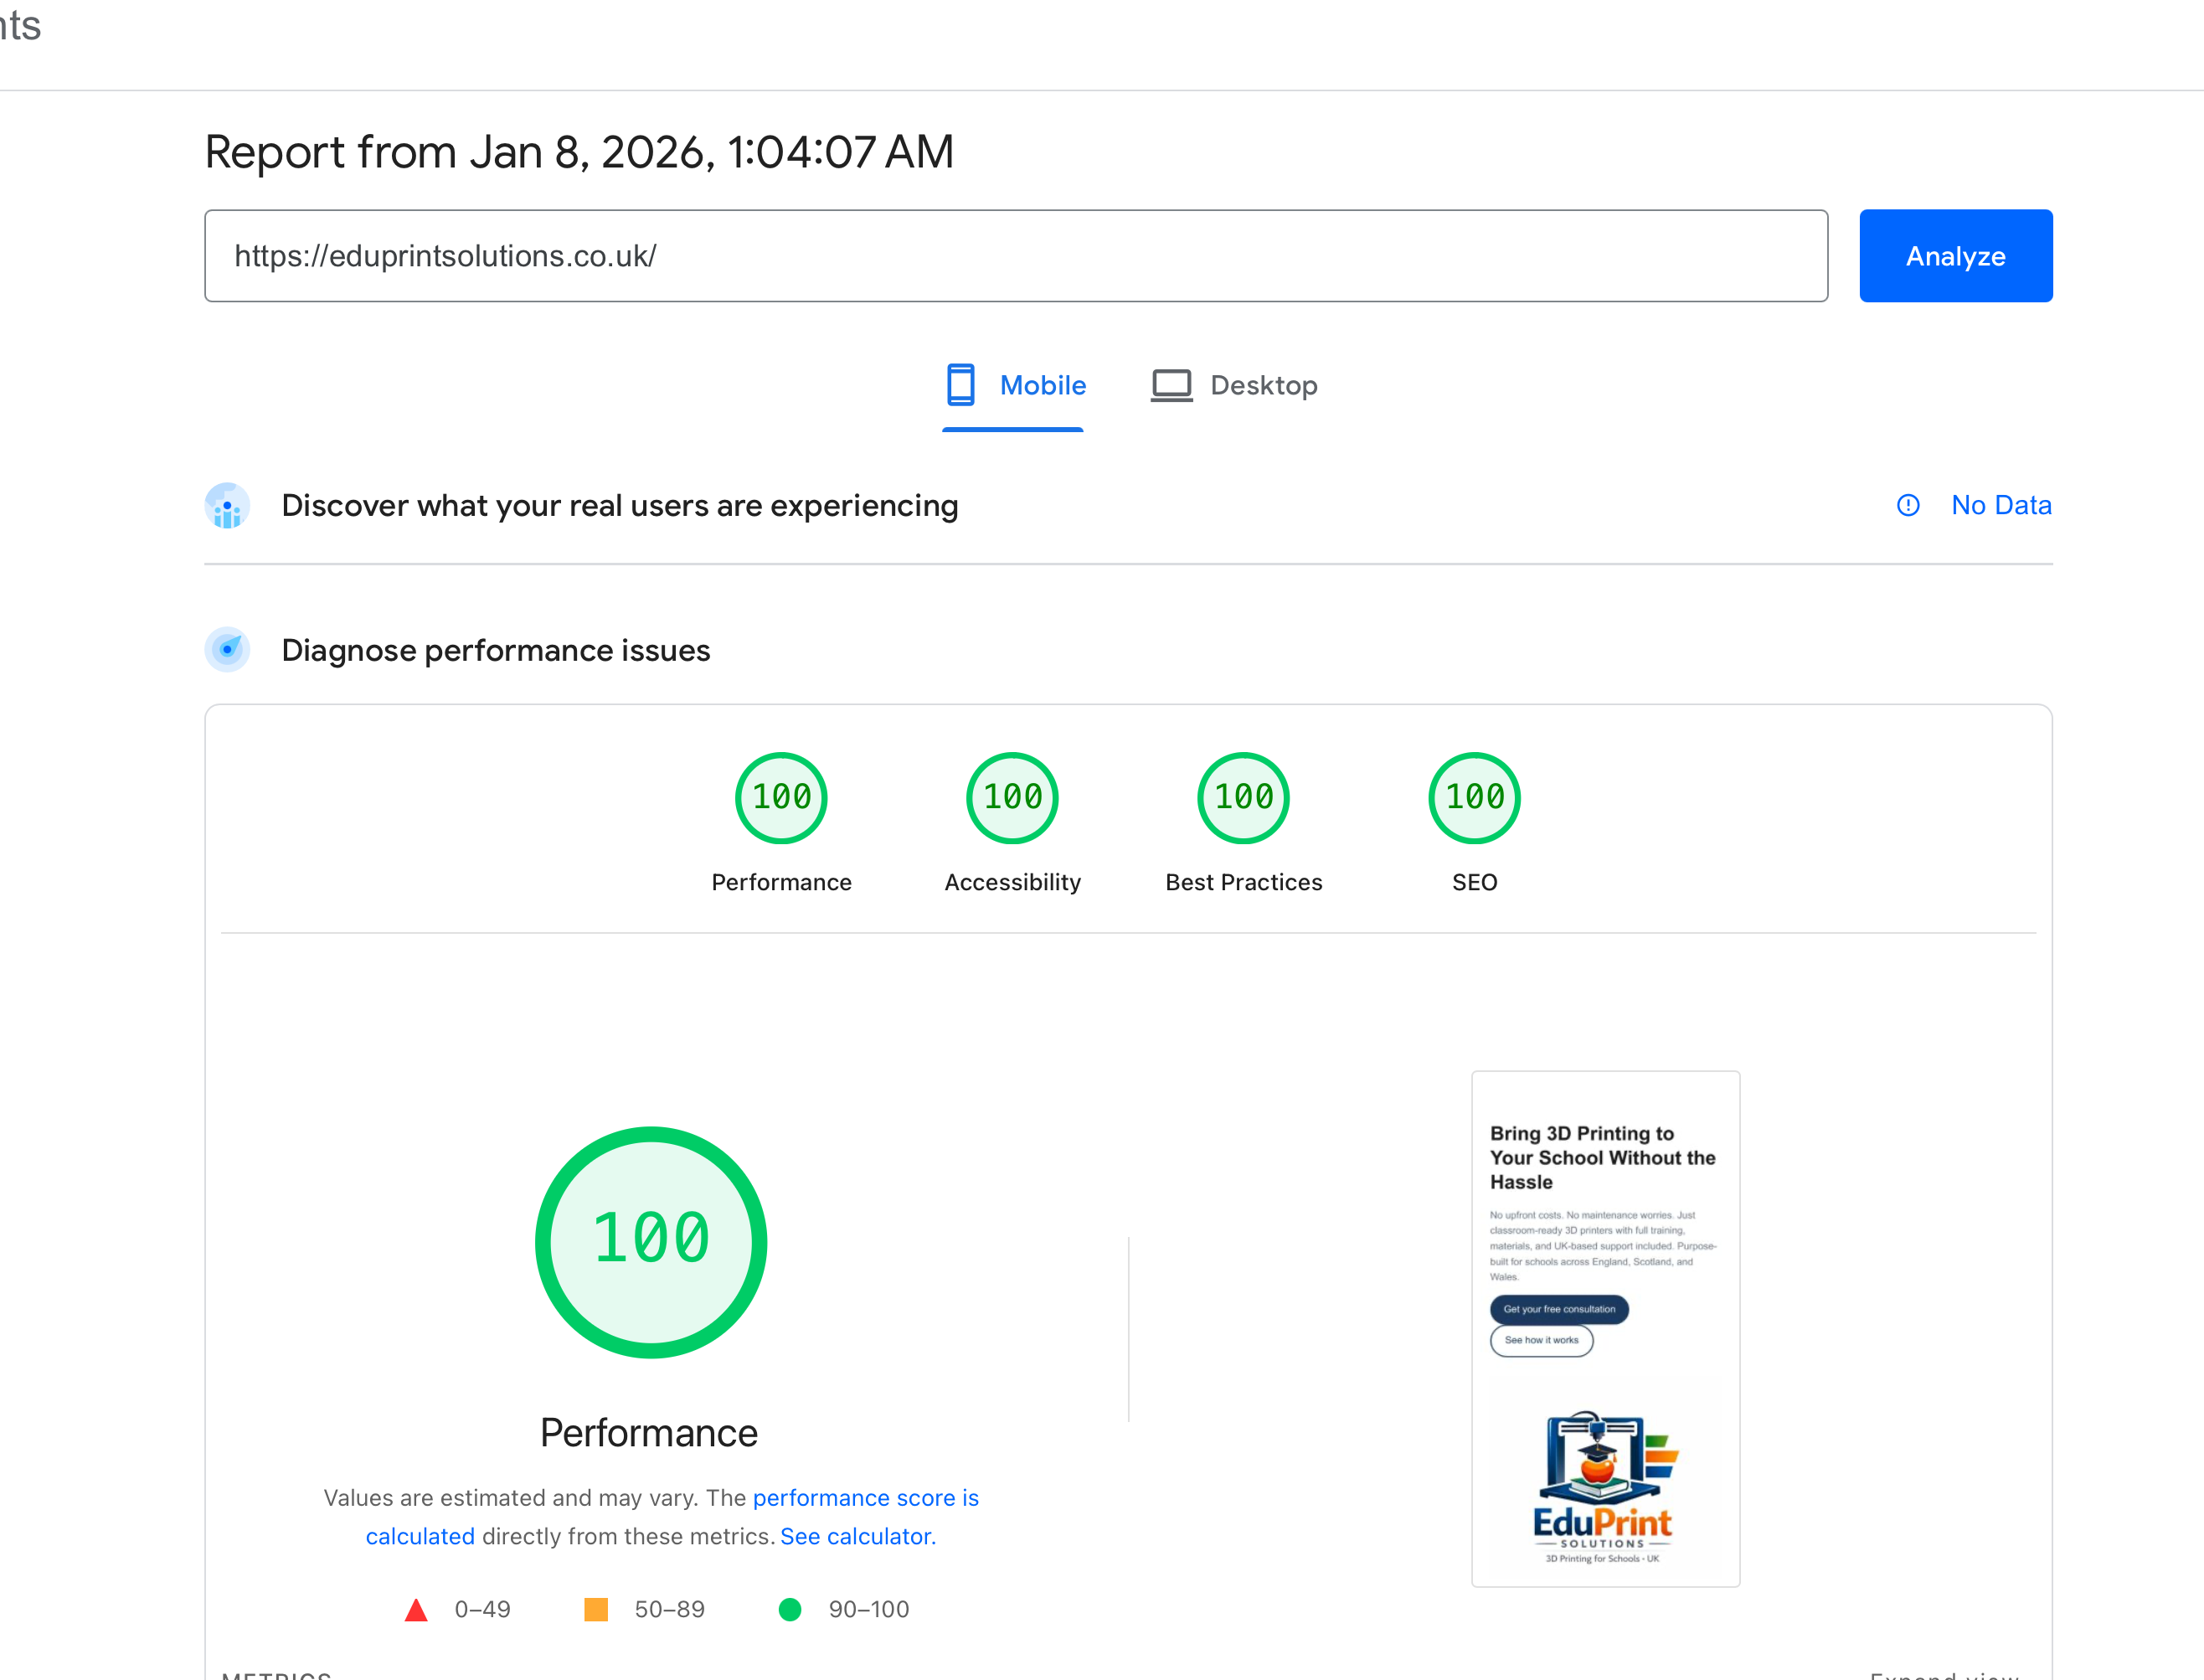Viewport: 2204px width, 1680px height.
Task: Open the Best Practices score circle
Action: coord(1242,797)
